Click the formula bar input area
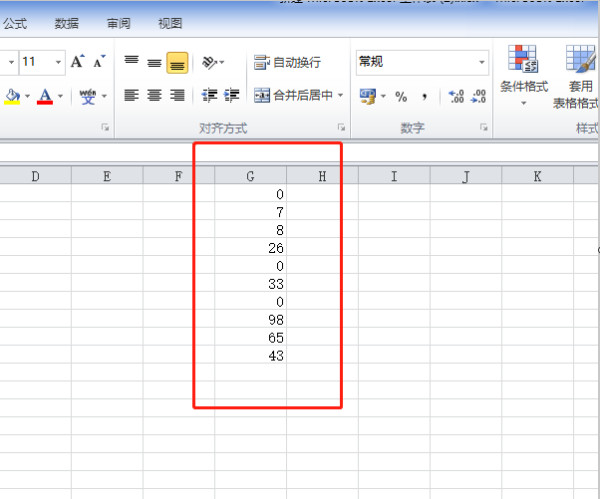 pyautogui.click(x=298, y=152)
